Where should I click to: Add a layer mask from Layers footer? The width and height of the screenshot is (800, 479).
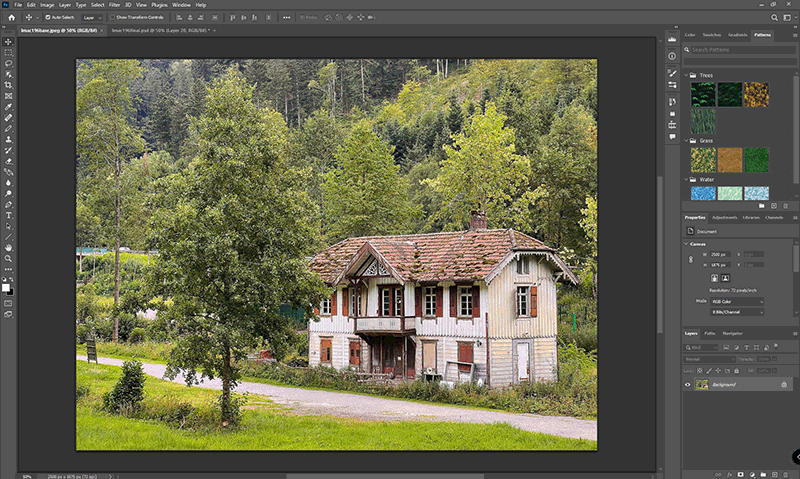[740, 474]
